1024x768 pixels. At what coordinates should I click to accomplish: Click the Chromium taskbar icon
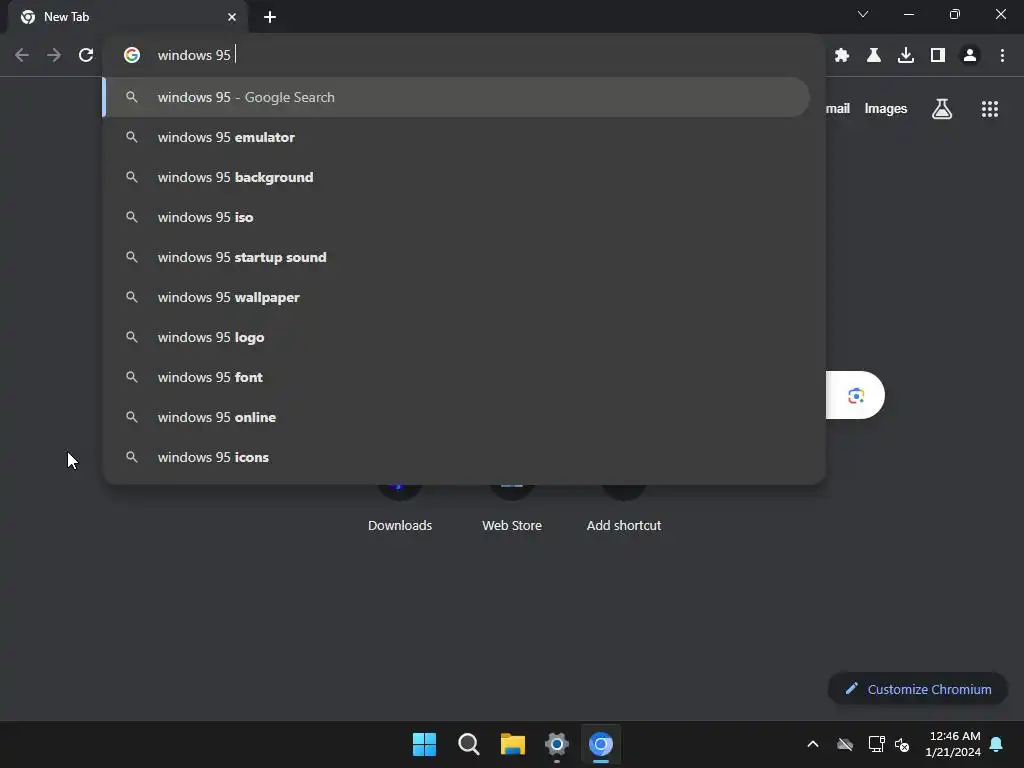pyautogui.click(x=601, y=744)
